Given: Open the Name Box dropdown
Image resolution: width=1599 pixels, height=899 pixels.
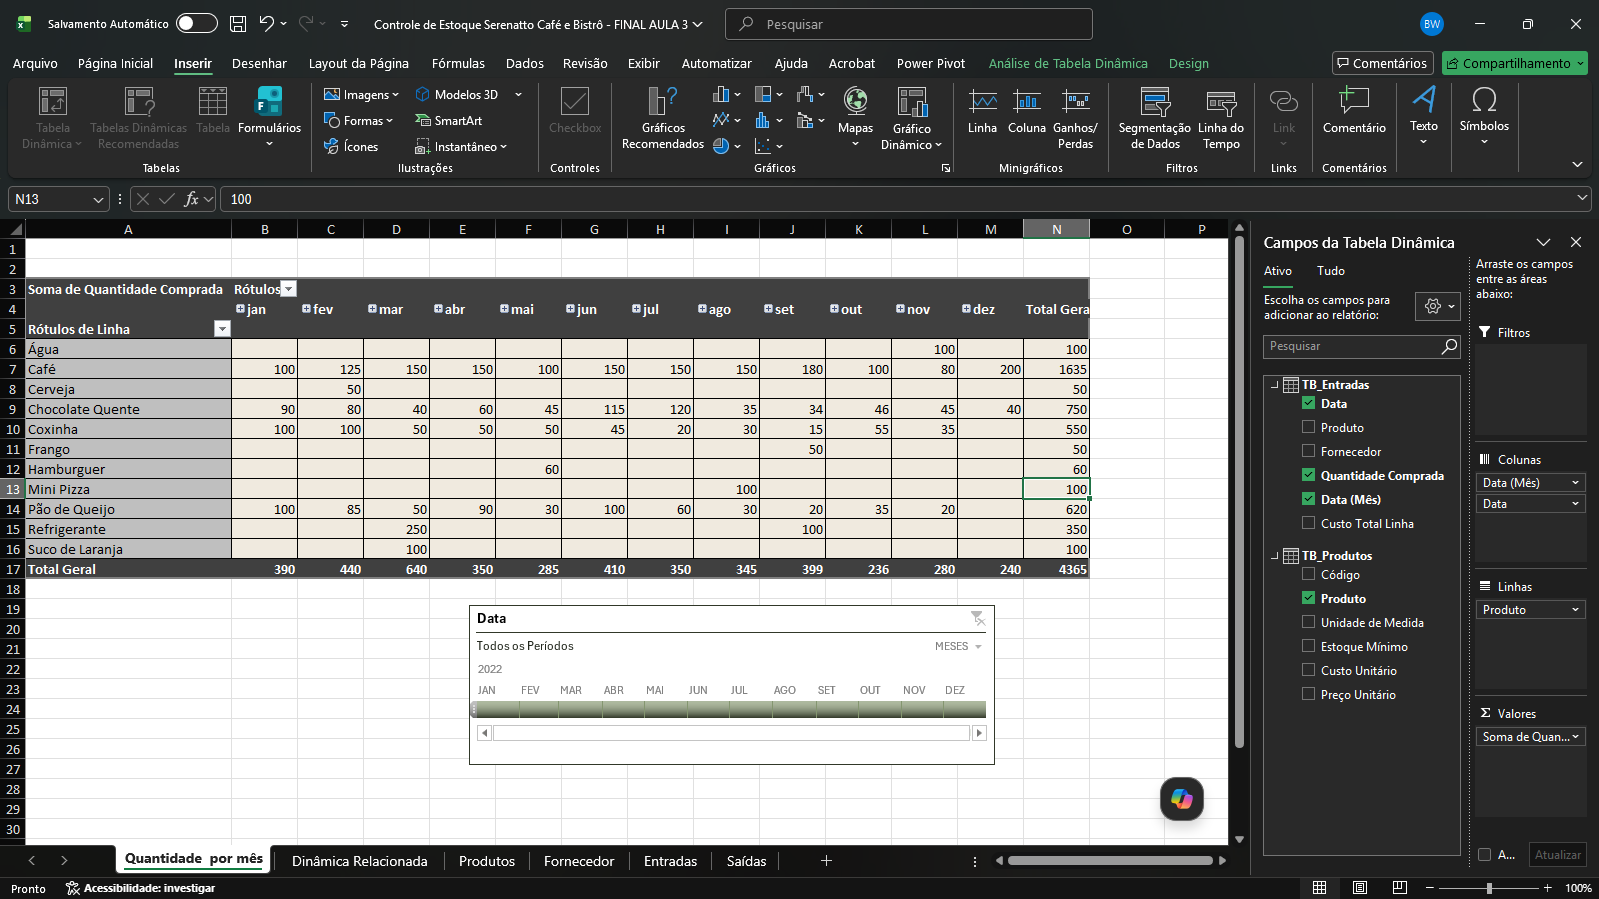Looking at the screenshot, I should point(98,200).
